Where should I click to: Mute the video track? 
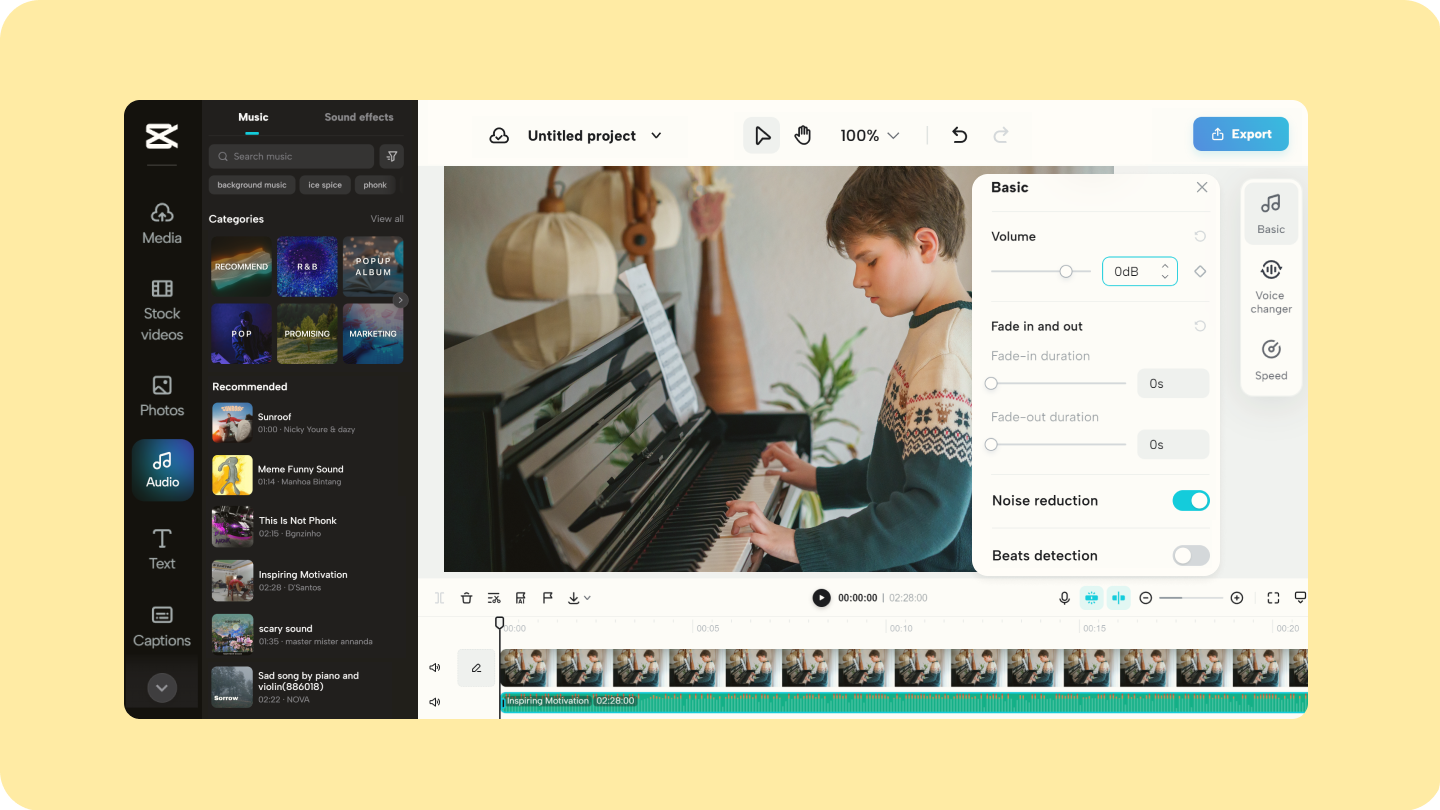[435, 667]
